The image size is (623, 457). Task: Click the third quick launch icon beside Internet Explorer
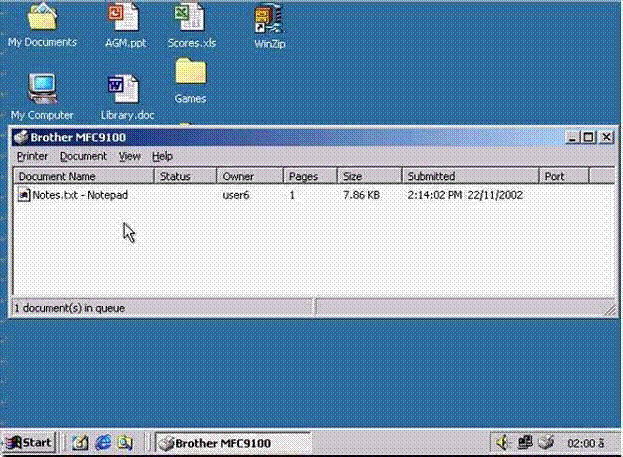coord(125,442)
